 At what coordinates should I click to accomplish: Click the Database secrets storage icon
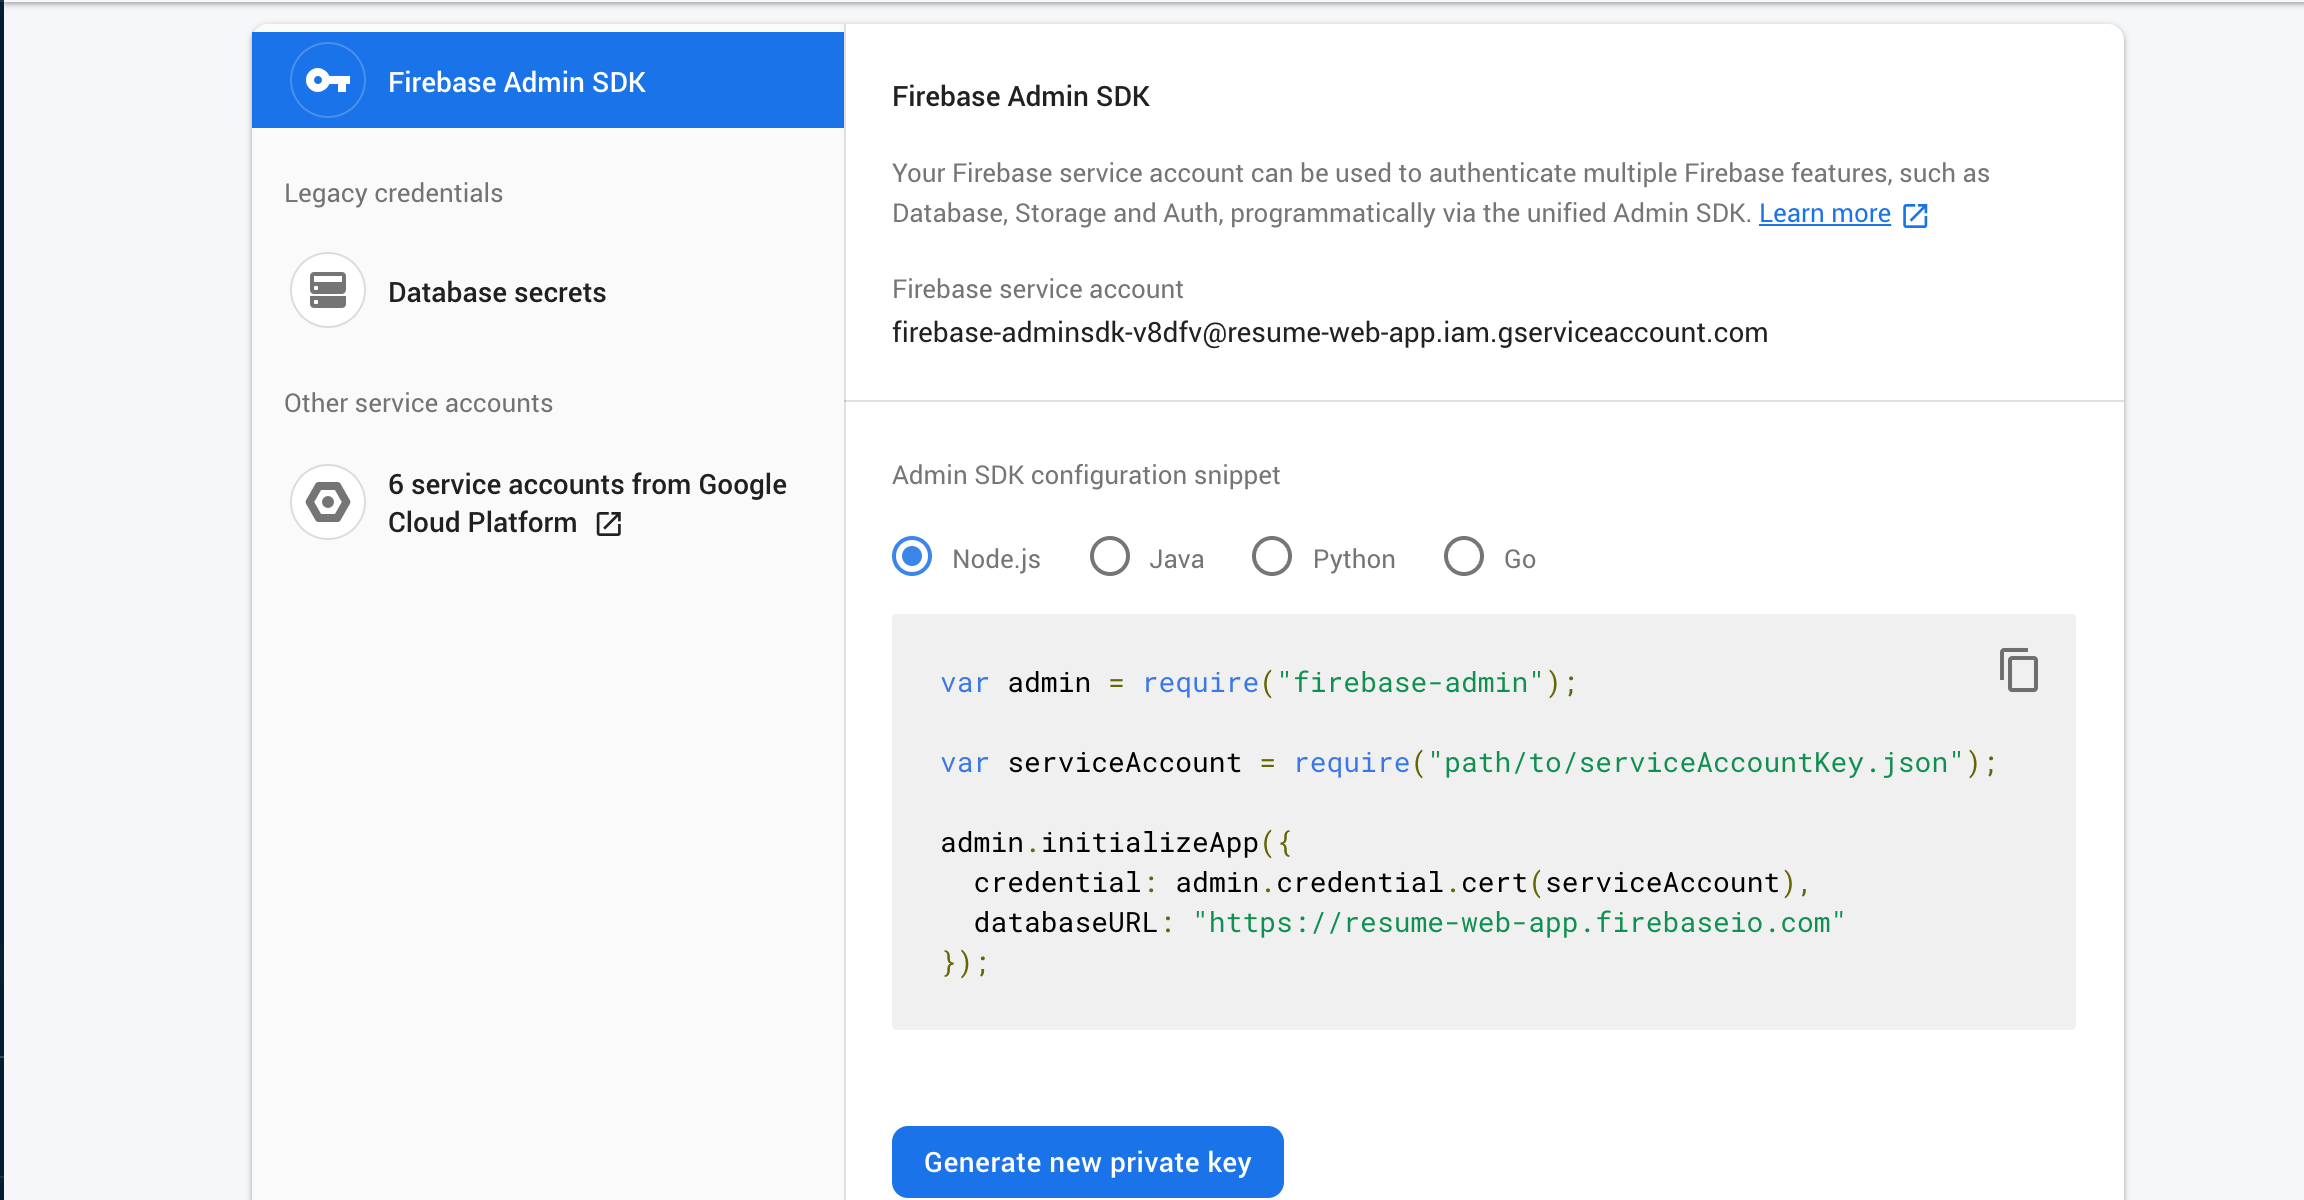coord(327,290)
